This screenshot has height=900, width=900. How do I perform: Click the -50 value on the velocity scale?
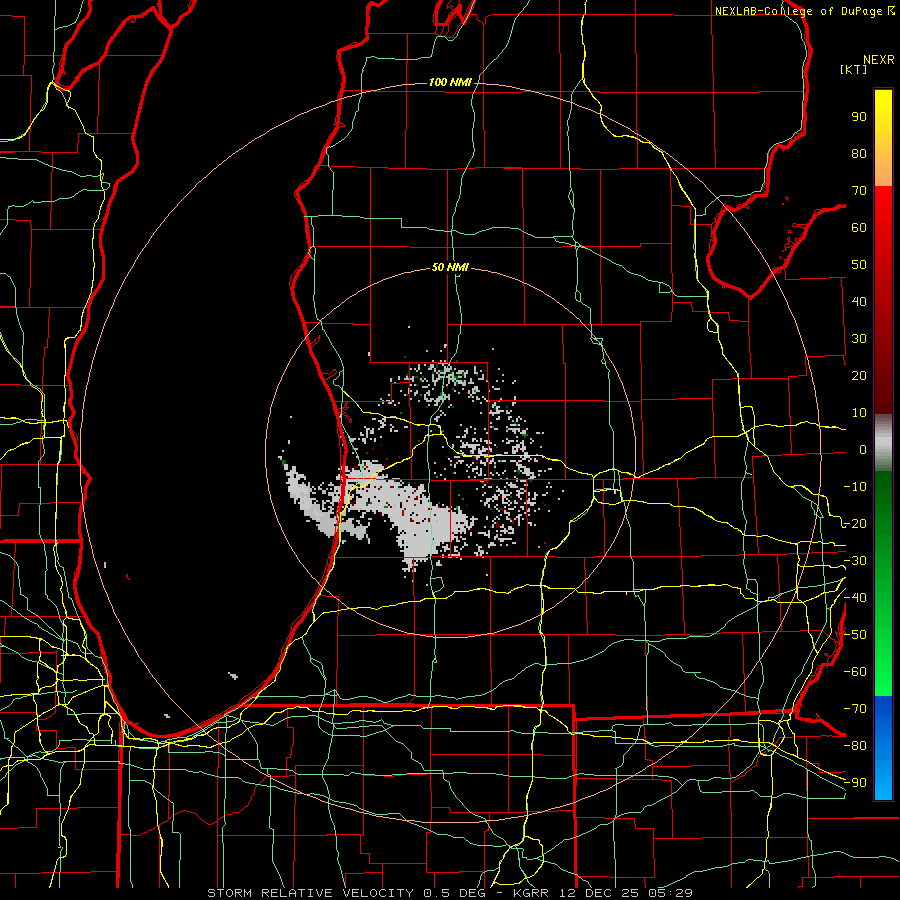pyautogui.click(x=855, y=635)
